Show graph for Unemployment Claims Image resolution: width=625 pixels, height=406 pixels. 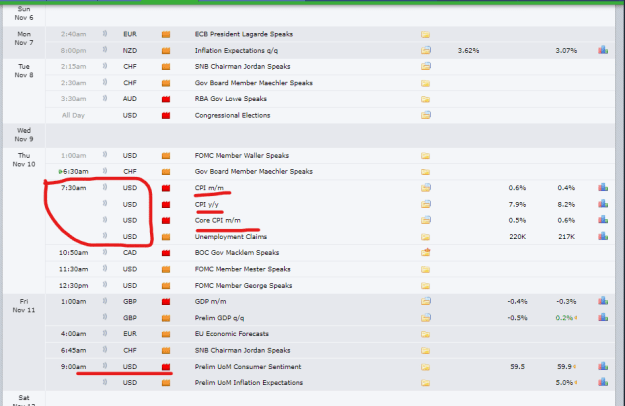point(603,236)
